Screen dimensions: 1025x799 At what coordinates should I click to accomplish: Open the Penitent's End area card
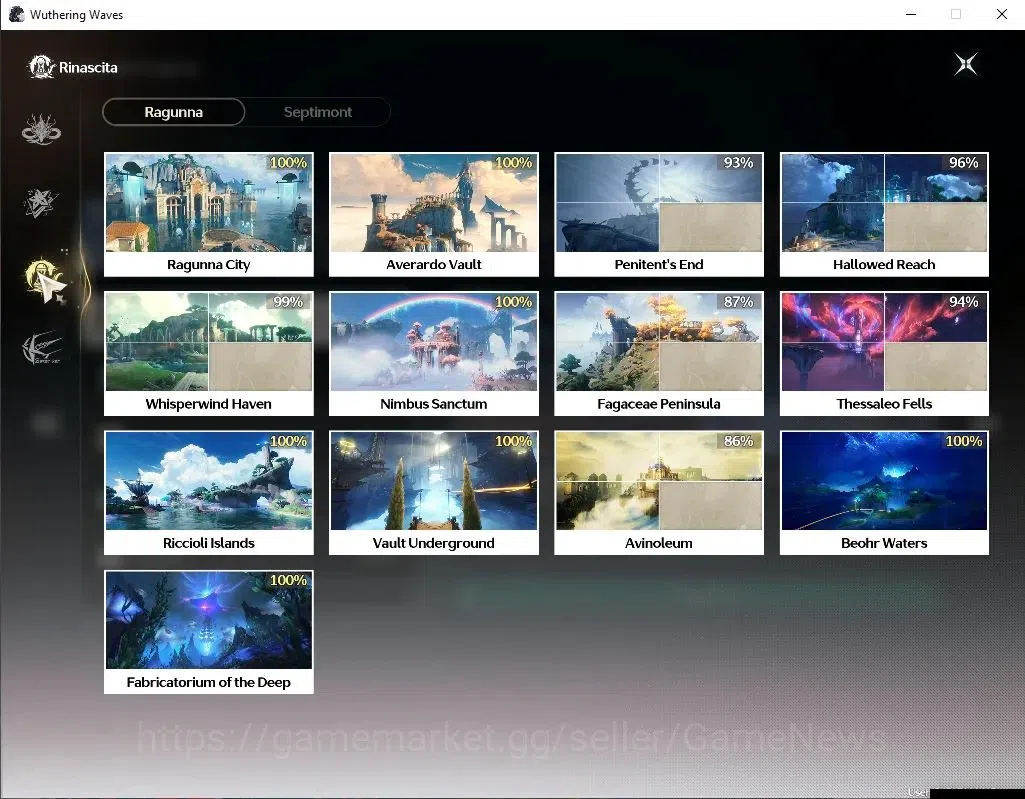coord(659,214)
